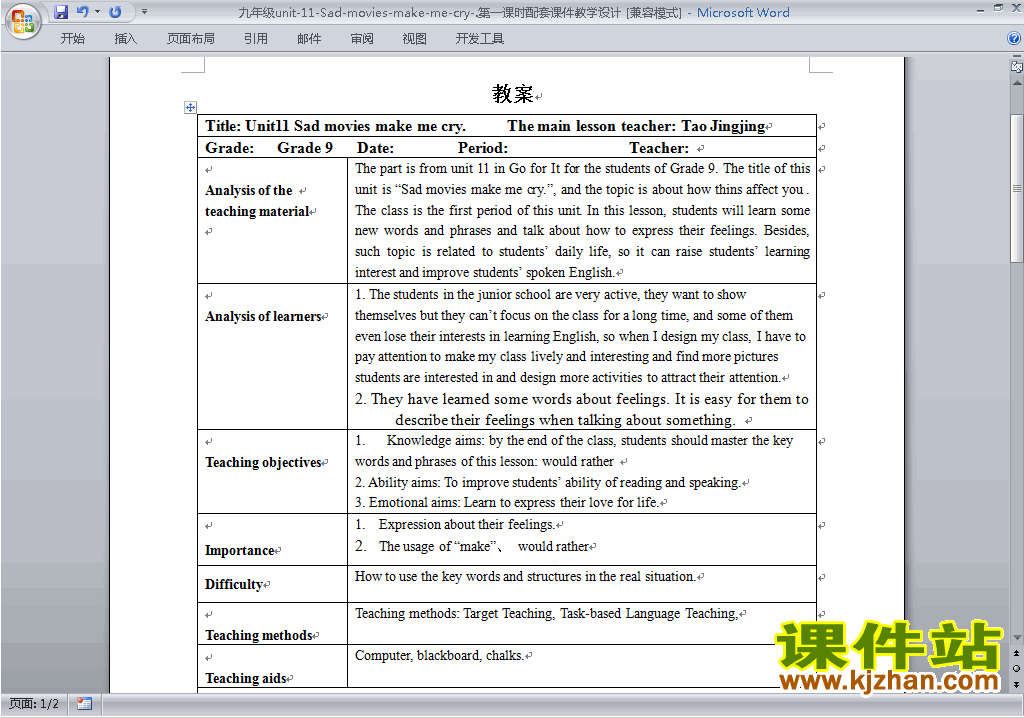
Task: Open the 开始 ribbon tab
Action: pyautogui.click(x=72, y=39)
